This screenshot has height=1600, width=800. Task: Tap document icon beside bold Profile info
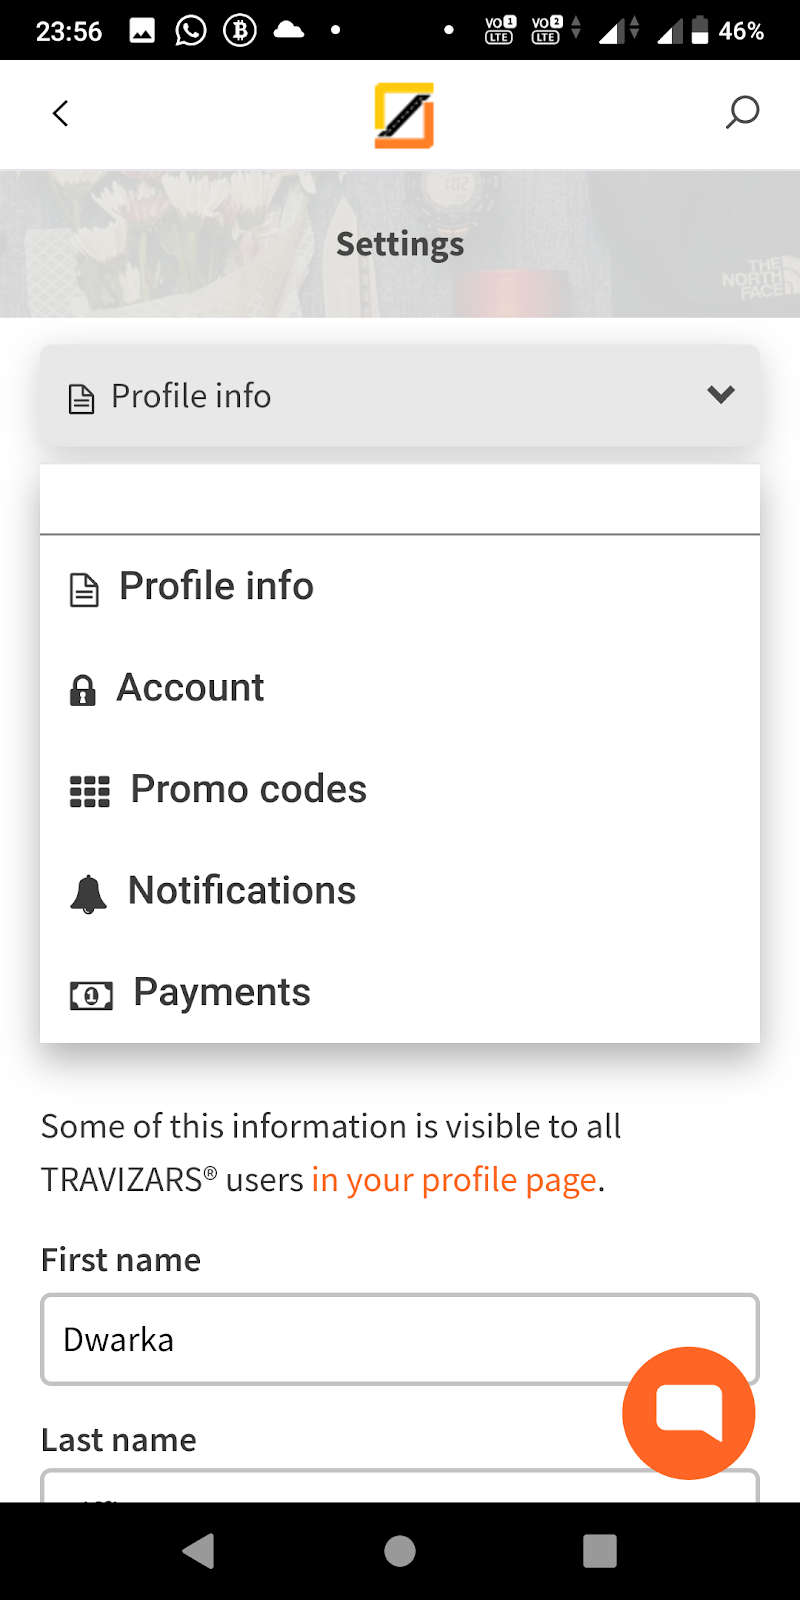[x=84, y=590]
